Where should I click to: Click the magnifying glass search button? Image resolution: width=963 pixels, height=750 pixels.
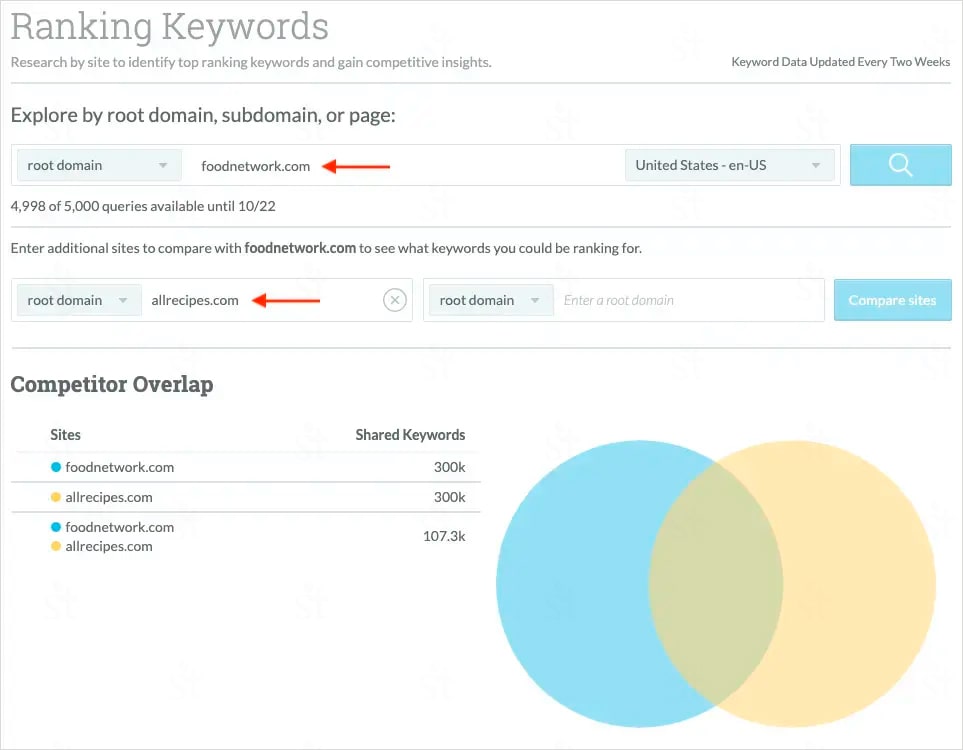click(x=900, y=165)
